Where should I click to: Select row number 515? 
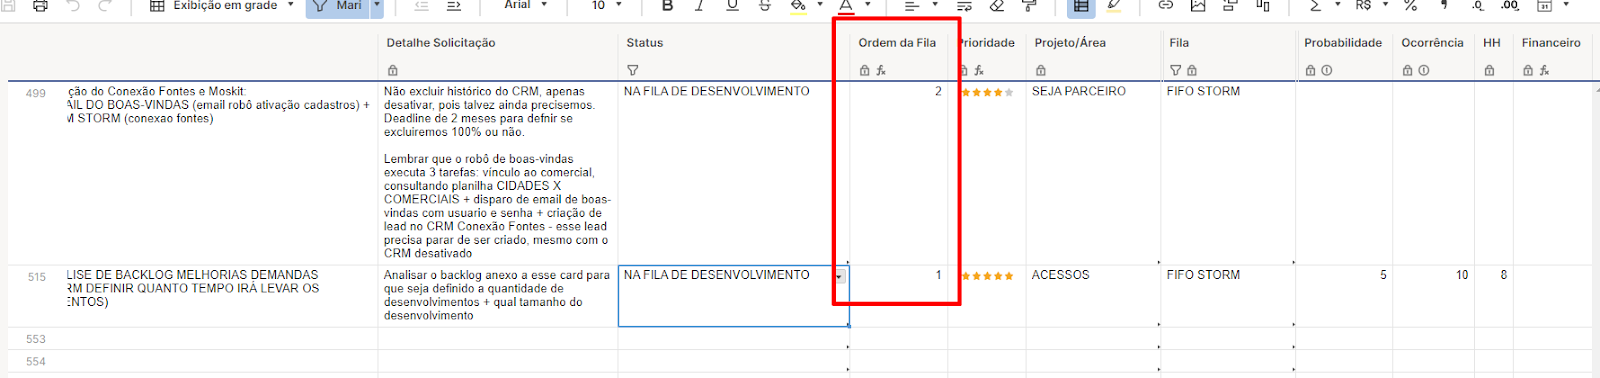coord(37,277)
